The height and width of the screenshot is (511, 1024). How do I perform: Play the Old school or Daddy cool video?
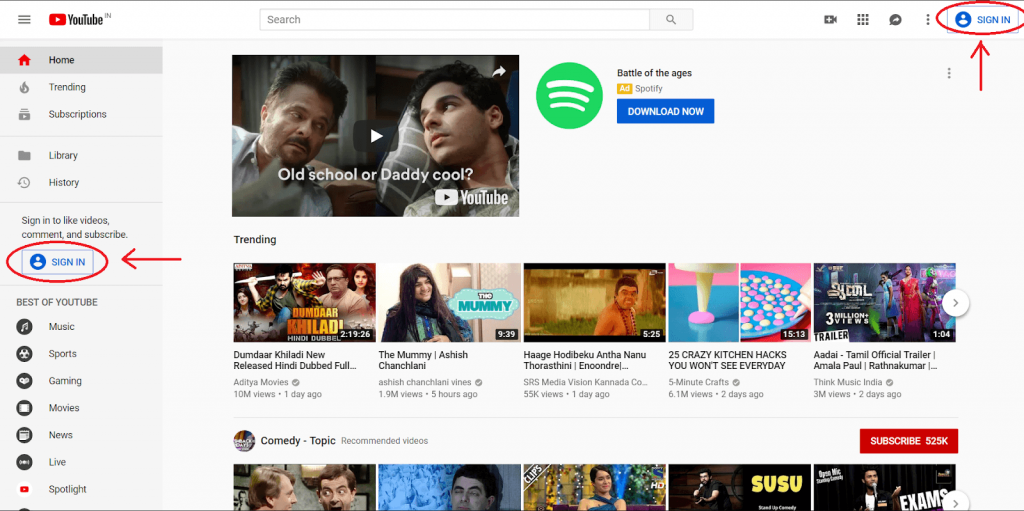376,136
